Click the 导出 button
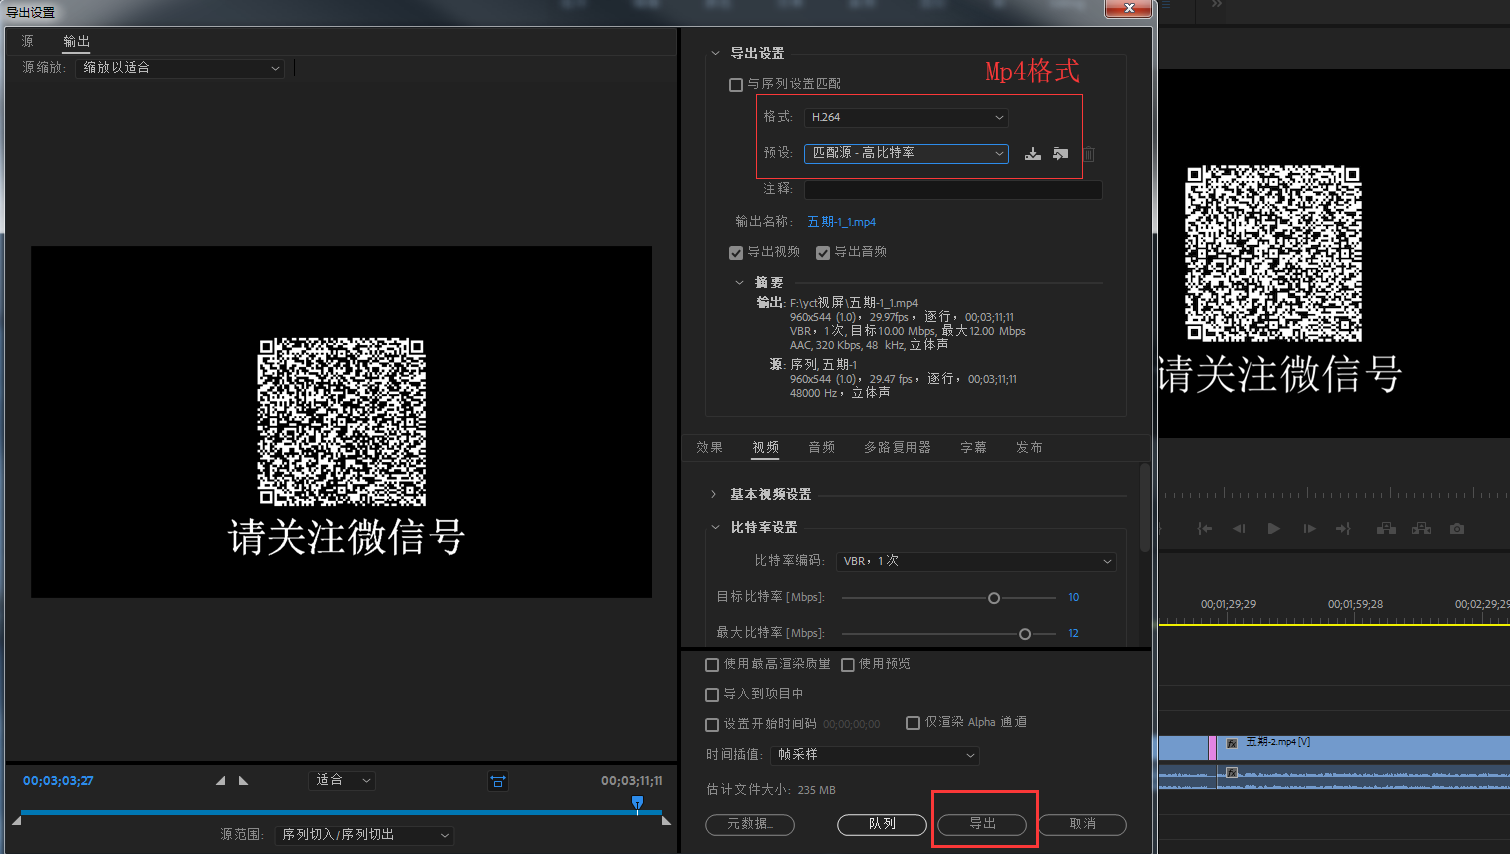Screen dimensions: 1510x854 click(982, 824)
